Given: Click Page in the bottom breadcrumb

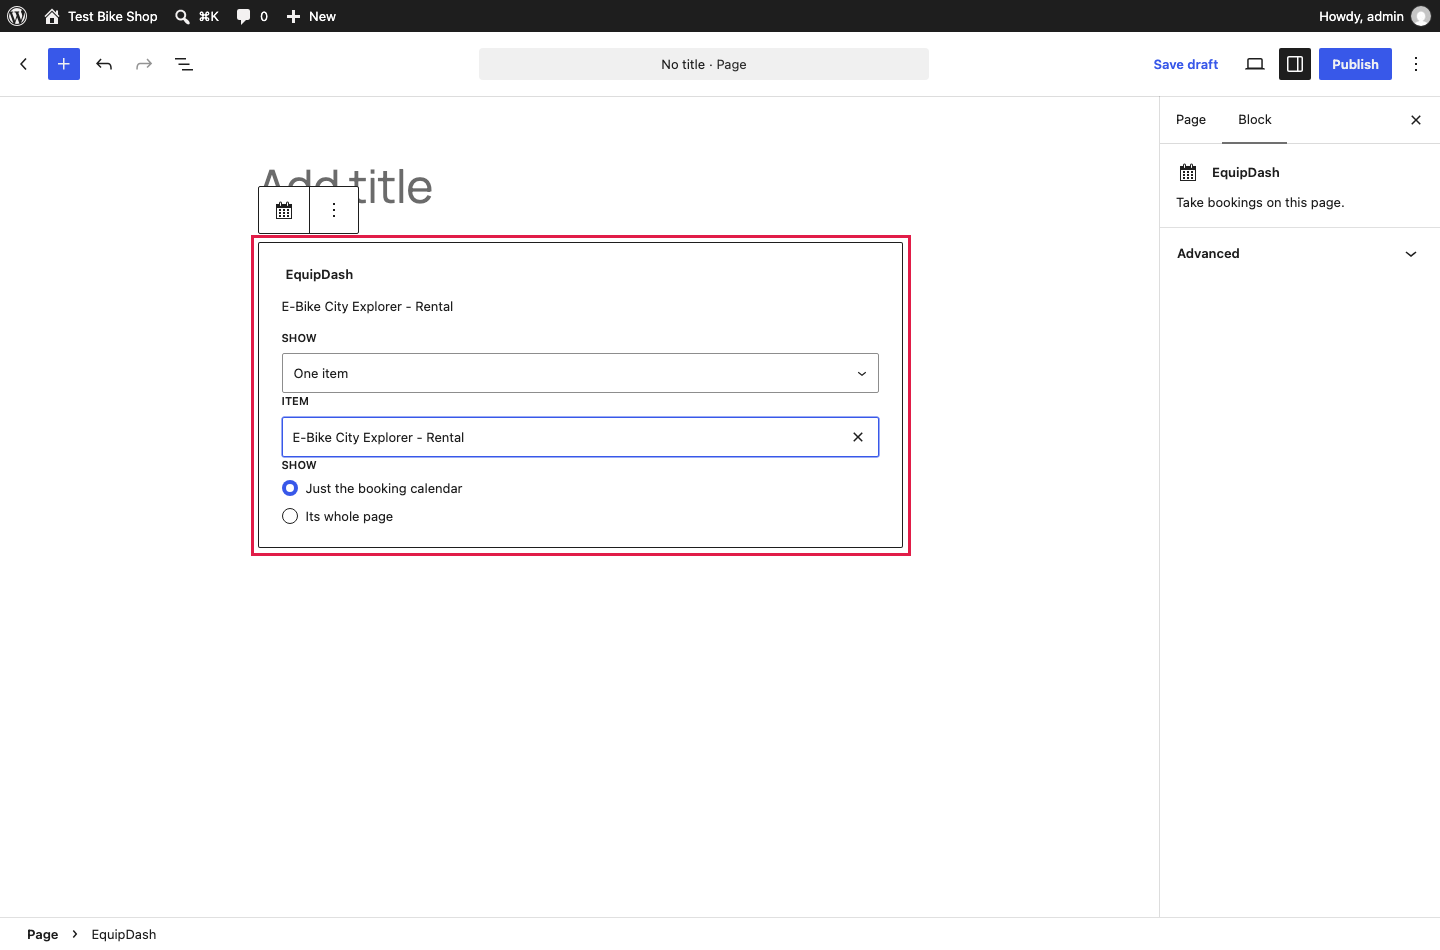Looking at the screenshot, I should (43, 934).
